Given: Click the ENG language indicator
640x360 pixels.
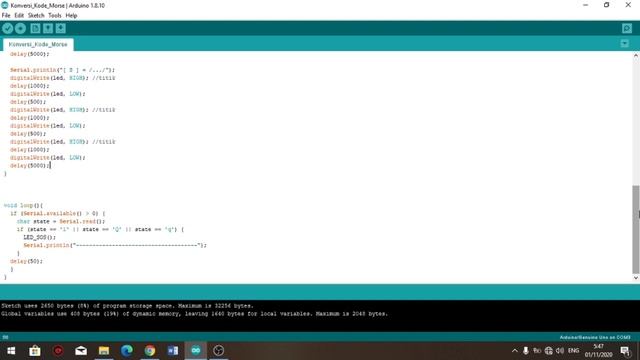Looking at the screenshot, I should click(x=573, y=351).
